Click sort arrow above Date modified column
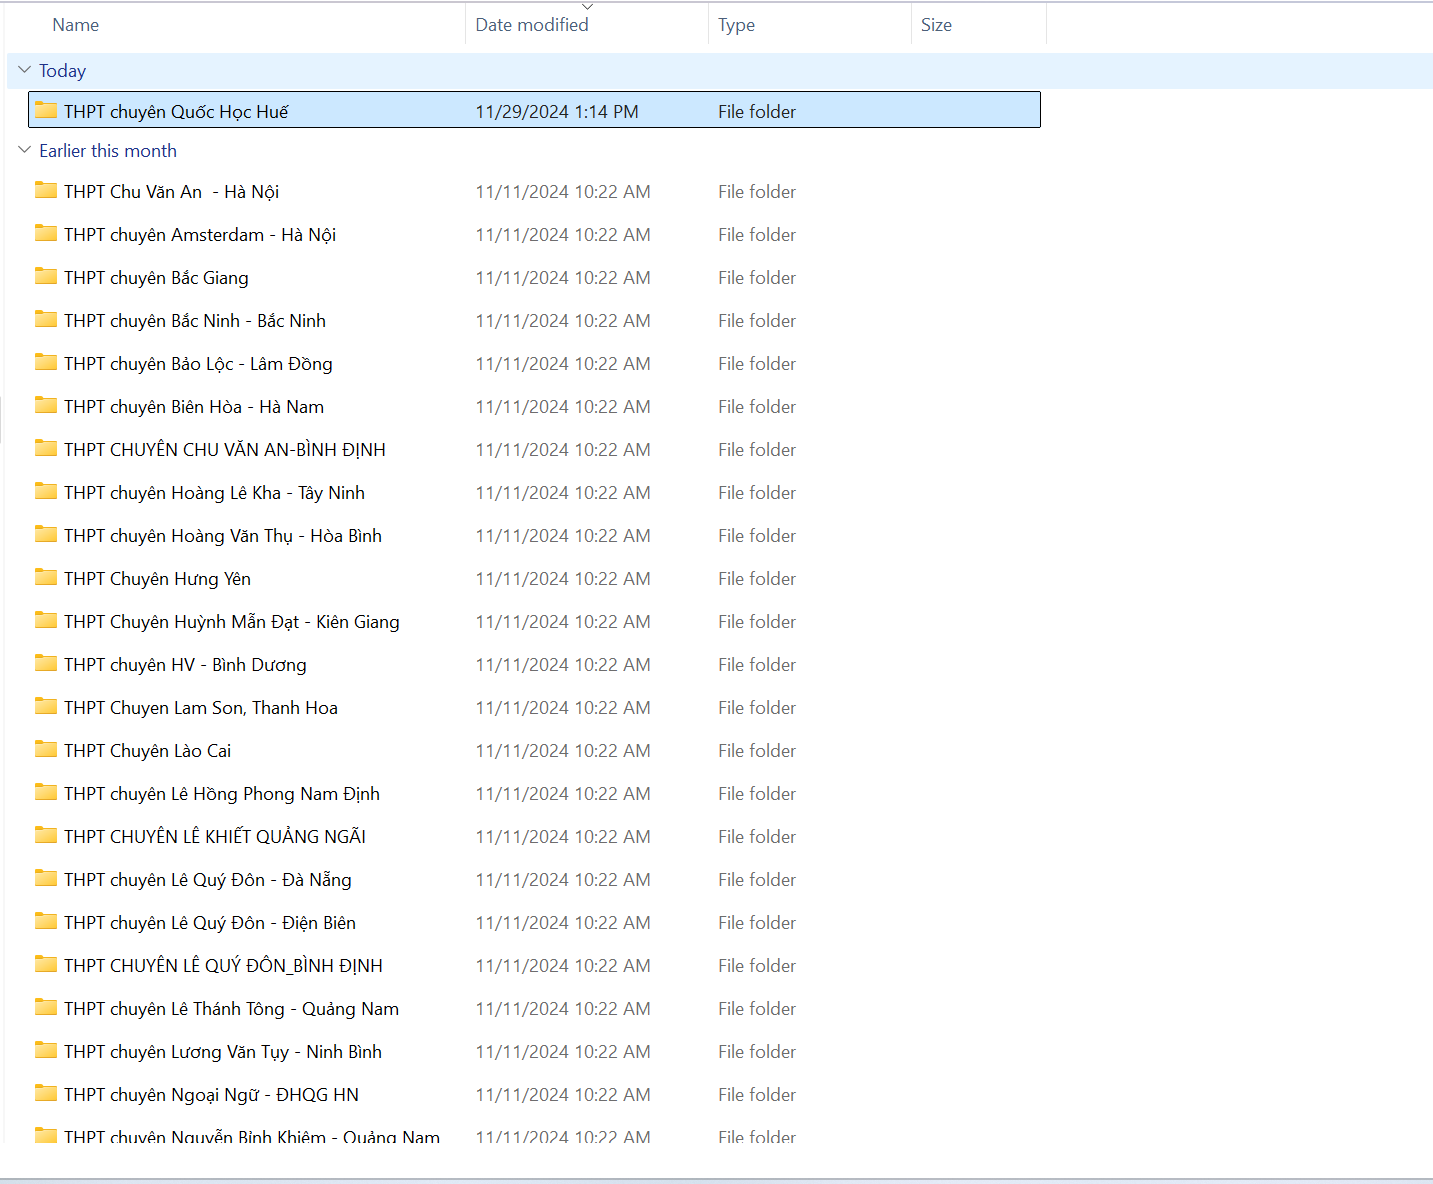This screenshot has width=1433, height=1184. (587, 7)
